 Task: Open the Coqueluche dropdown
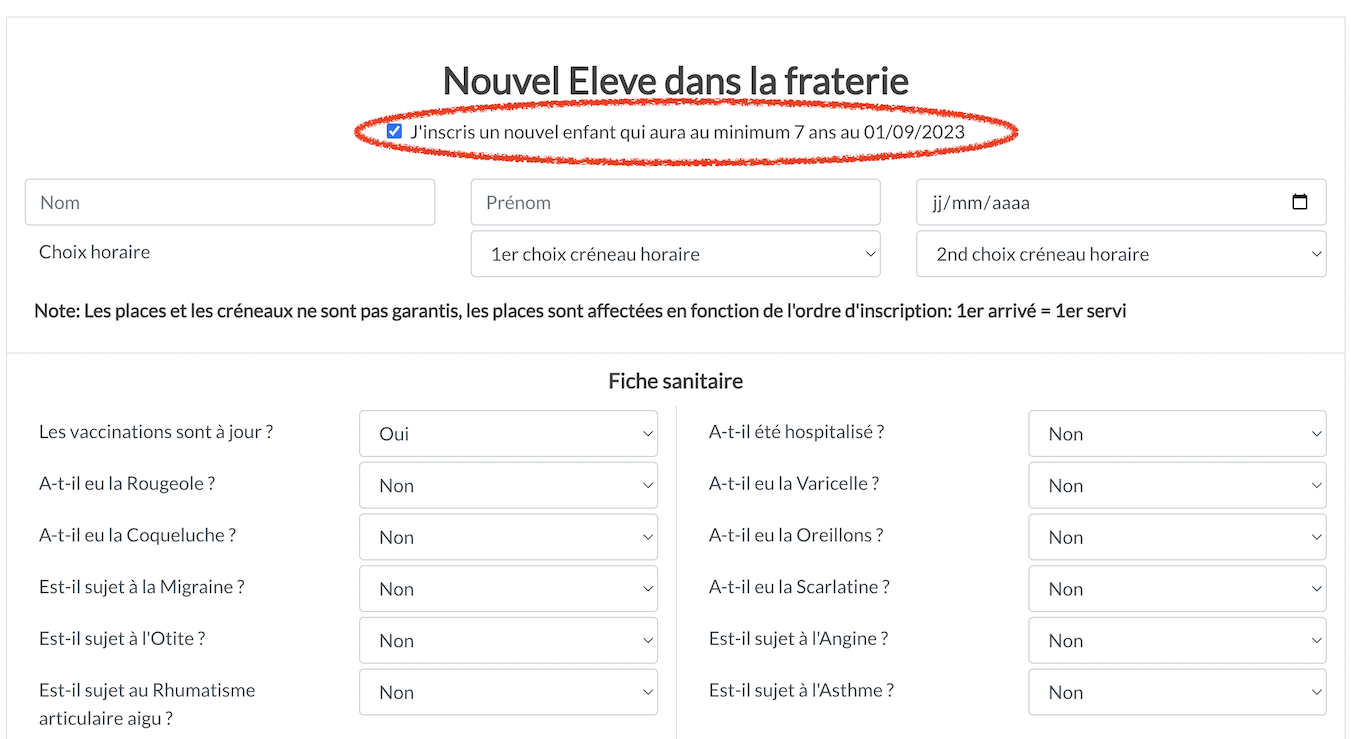click(x=508, y=537)
